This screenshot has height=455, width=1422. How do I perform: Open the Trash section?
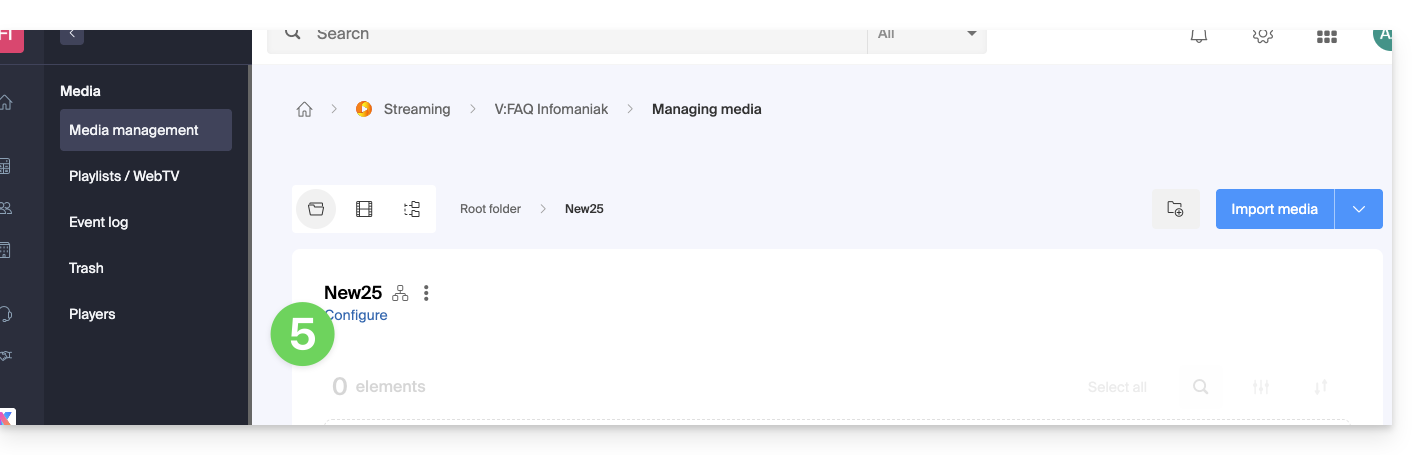[86, 268]
